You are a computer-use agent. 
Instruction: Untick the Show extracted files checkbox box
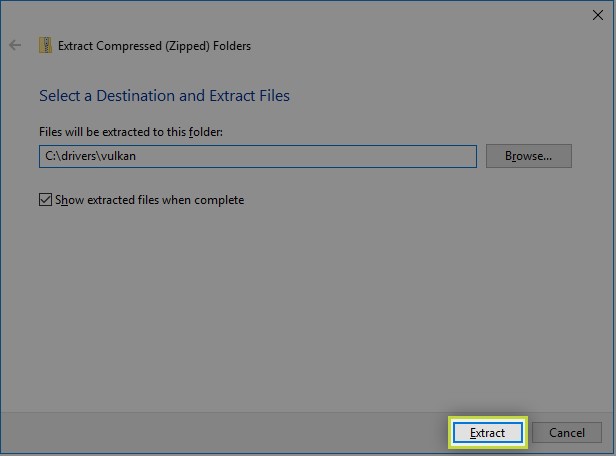pos(46,200)
